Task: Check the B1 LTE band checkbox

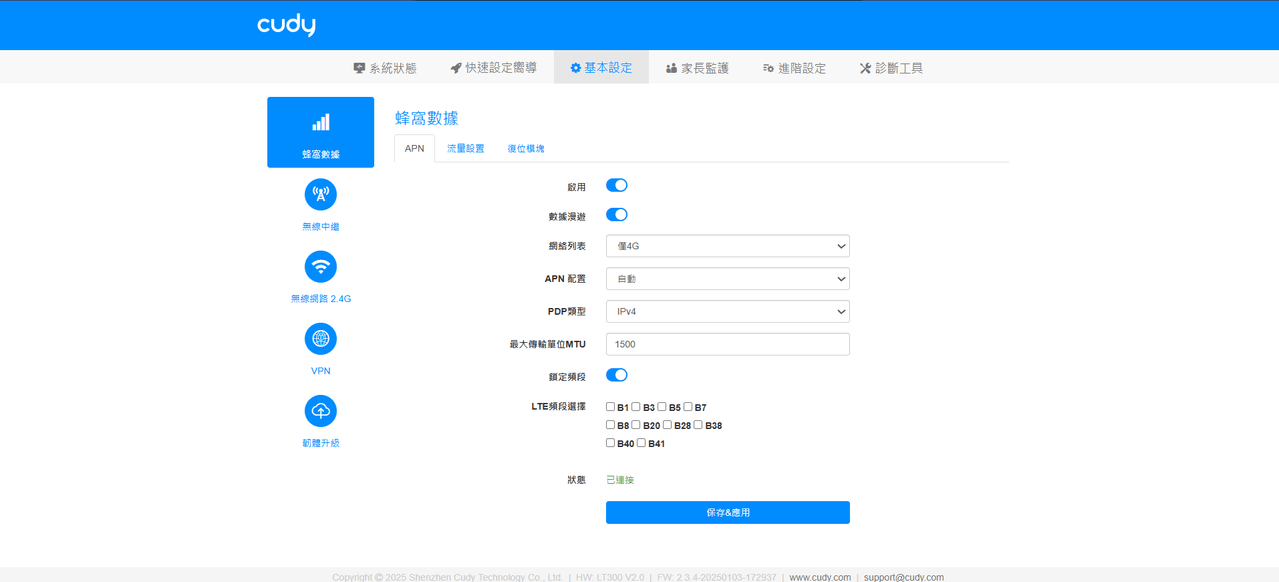Action: pos(611,407)
